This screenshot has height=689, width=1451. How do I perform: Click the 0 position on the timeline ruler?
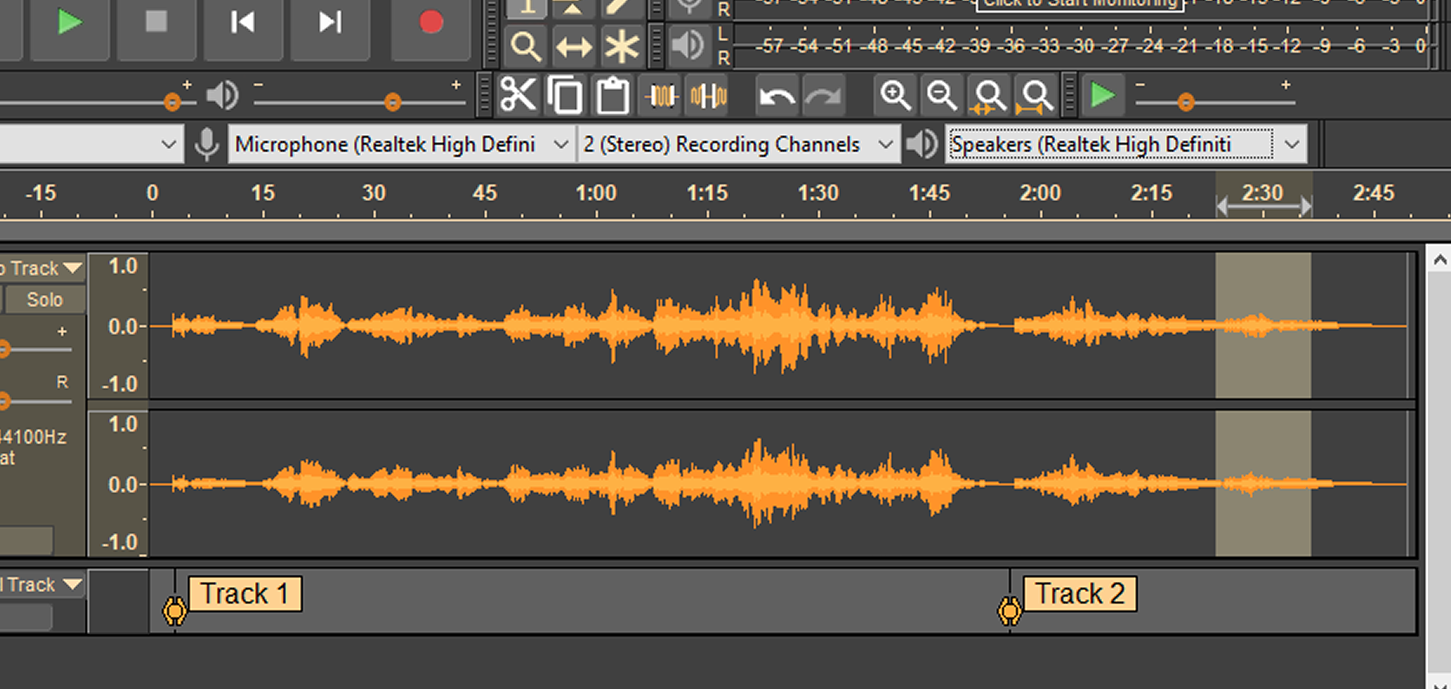pyautogui.click(x=152, y=193)
